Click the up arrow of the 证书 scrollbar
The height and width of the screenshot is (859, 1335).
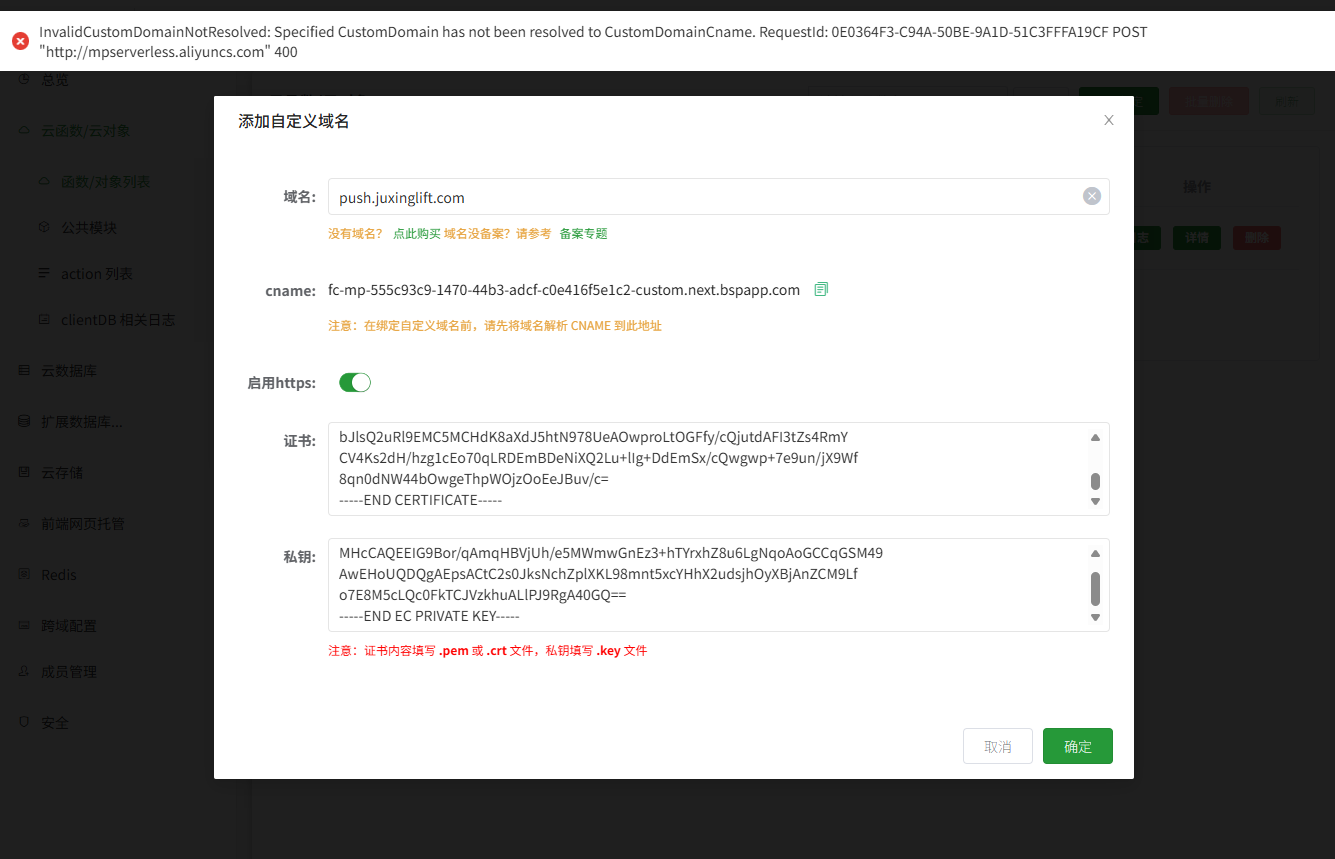1095,437
